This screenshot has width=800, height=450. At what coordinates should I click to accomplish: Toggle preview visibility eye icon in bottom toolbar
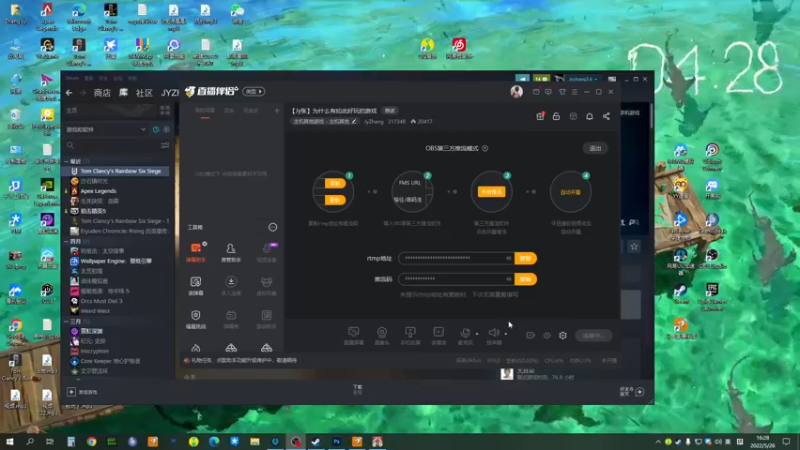547,335
